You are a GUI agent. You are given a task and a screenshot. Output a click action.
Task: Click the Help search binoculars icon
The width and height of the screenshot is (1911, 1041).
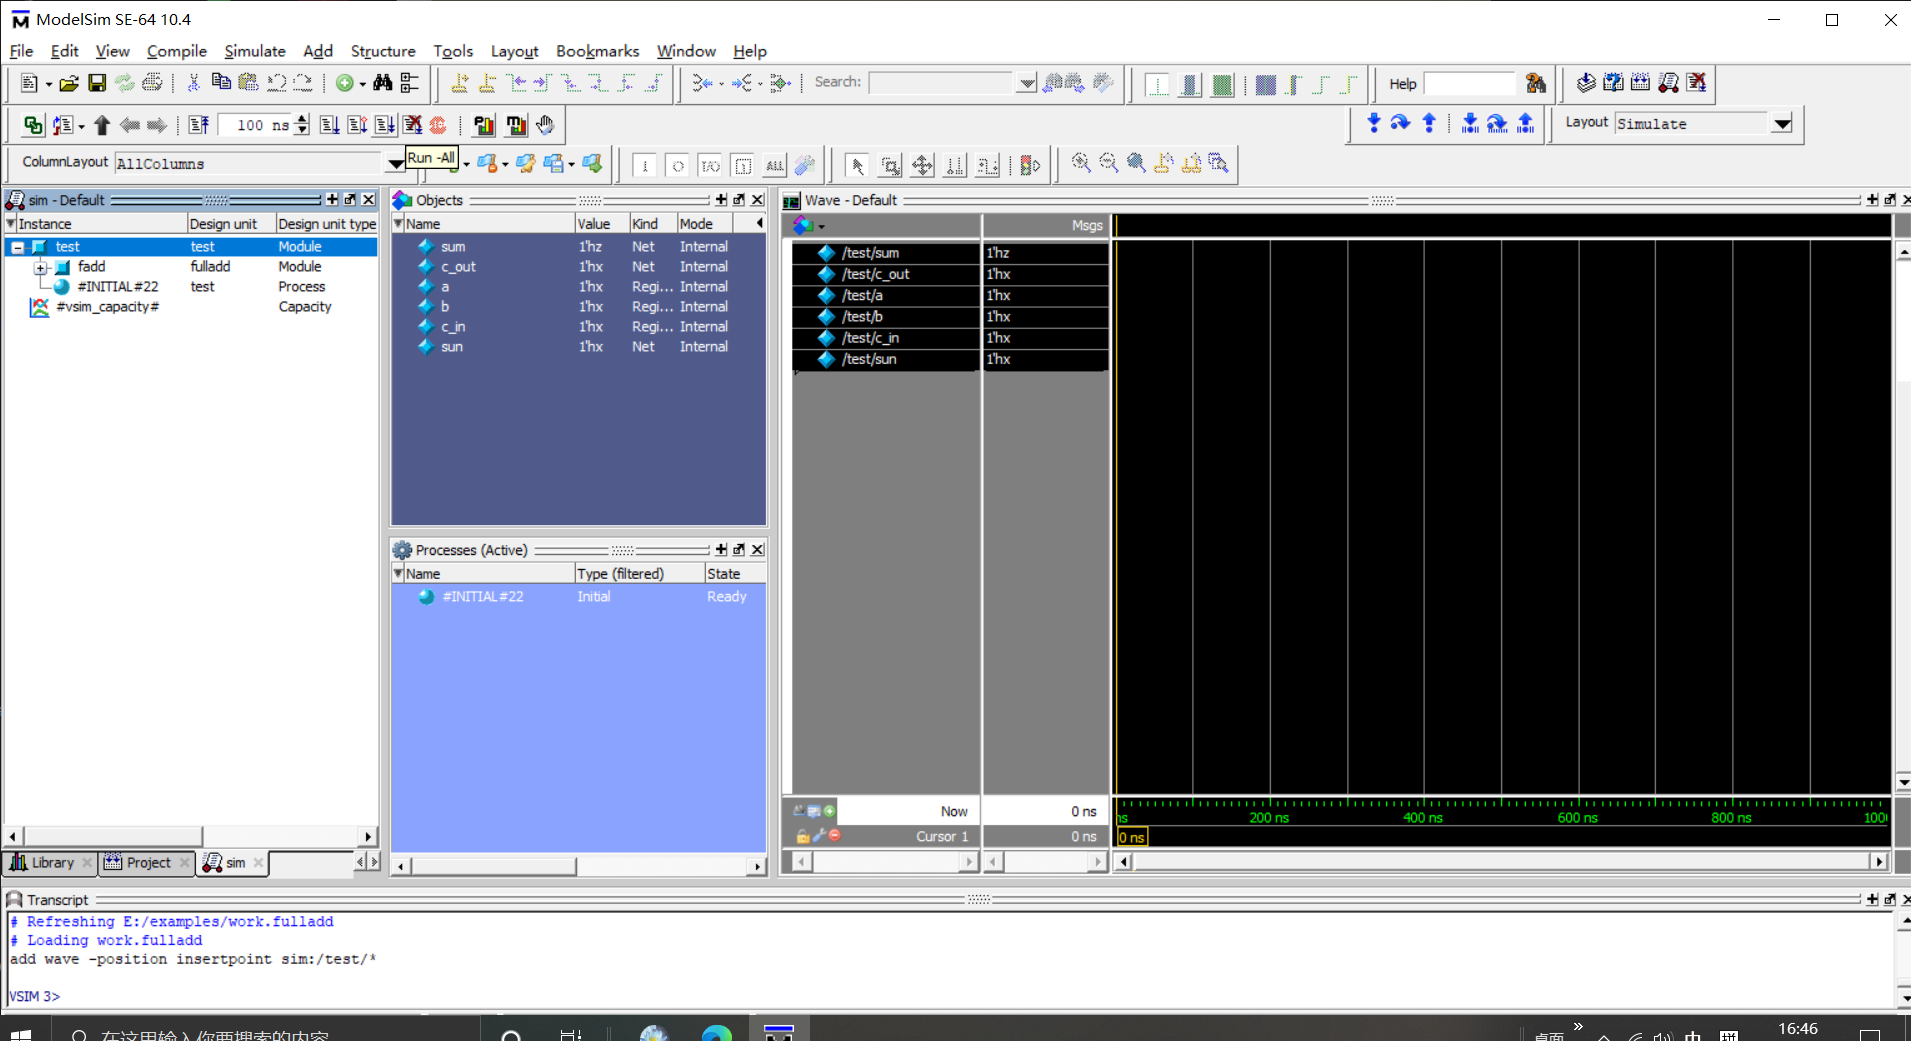[1535, 83]
